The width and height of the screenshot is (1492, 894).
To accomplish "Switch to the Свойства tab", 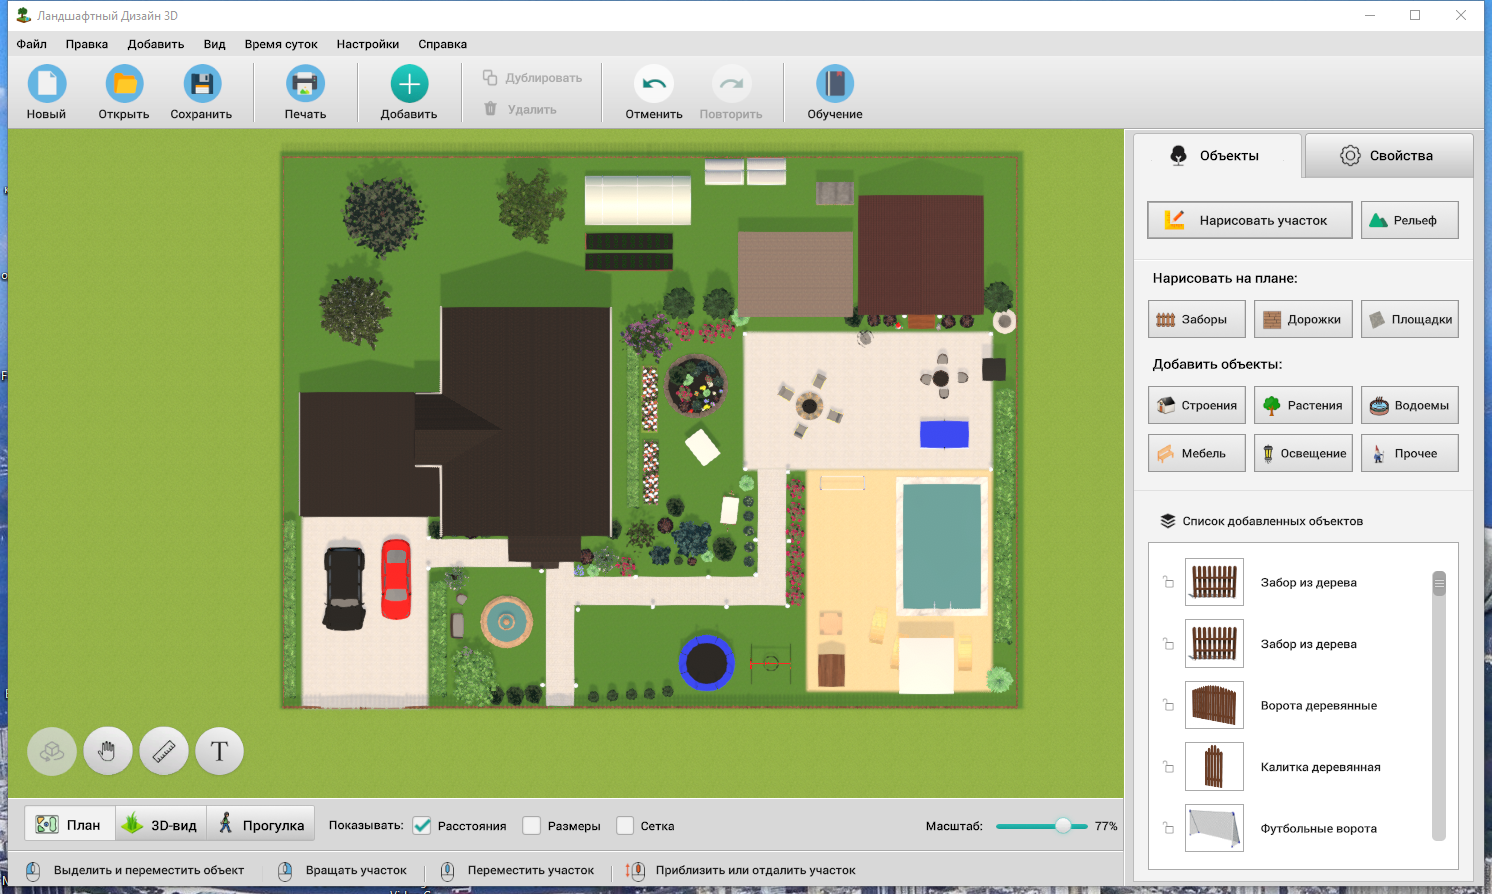I will click(x=1388, y=156).
